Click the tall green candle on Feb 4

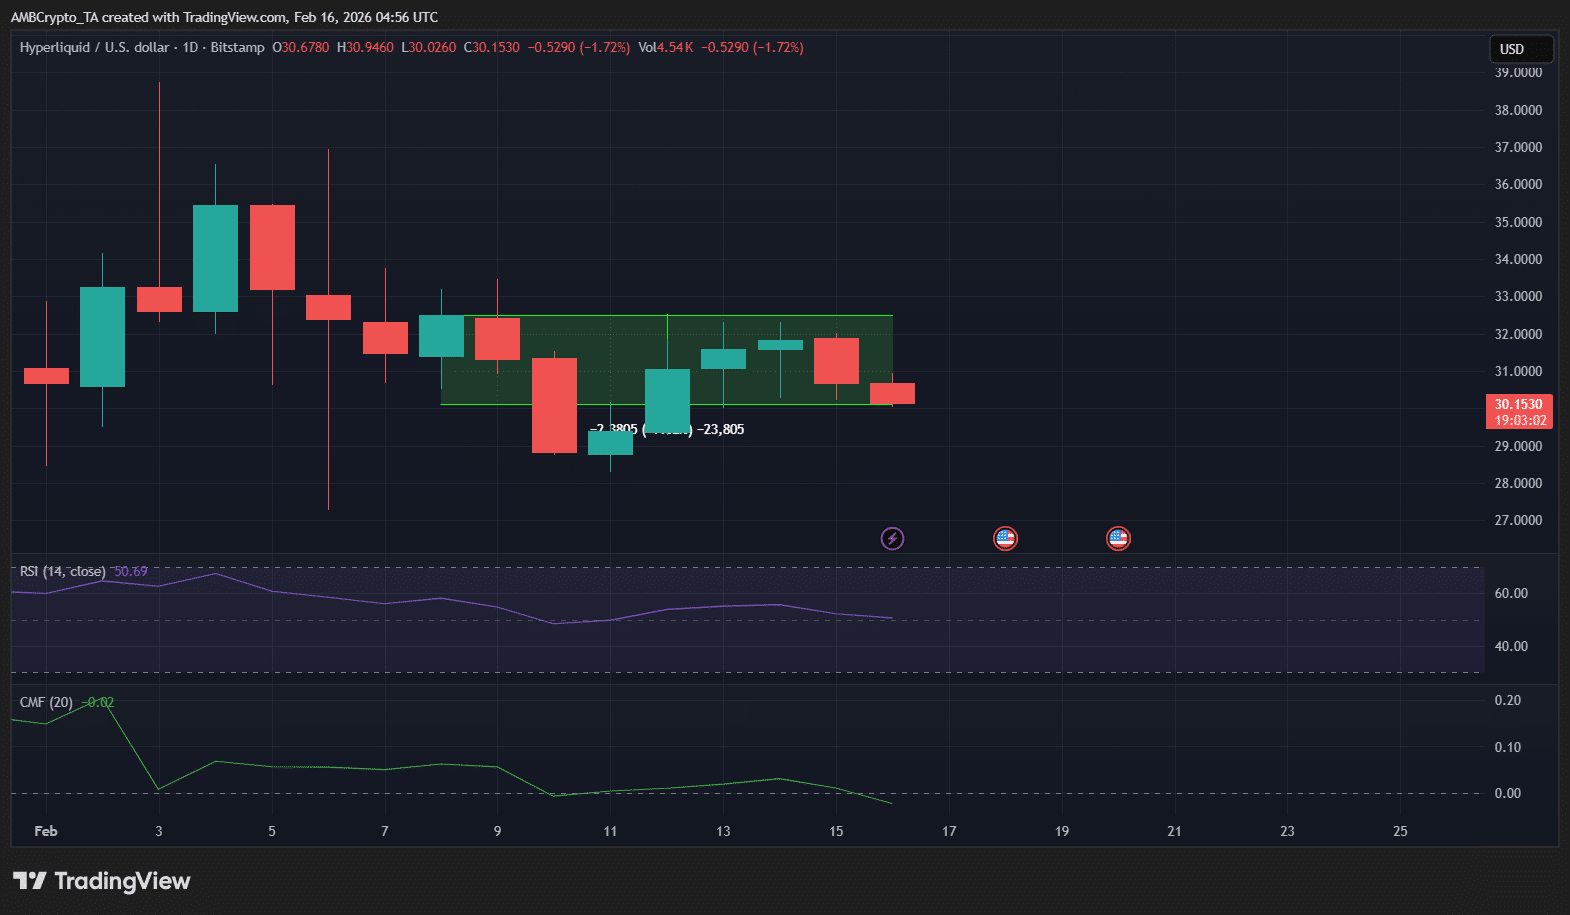tap(215, 258)
